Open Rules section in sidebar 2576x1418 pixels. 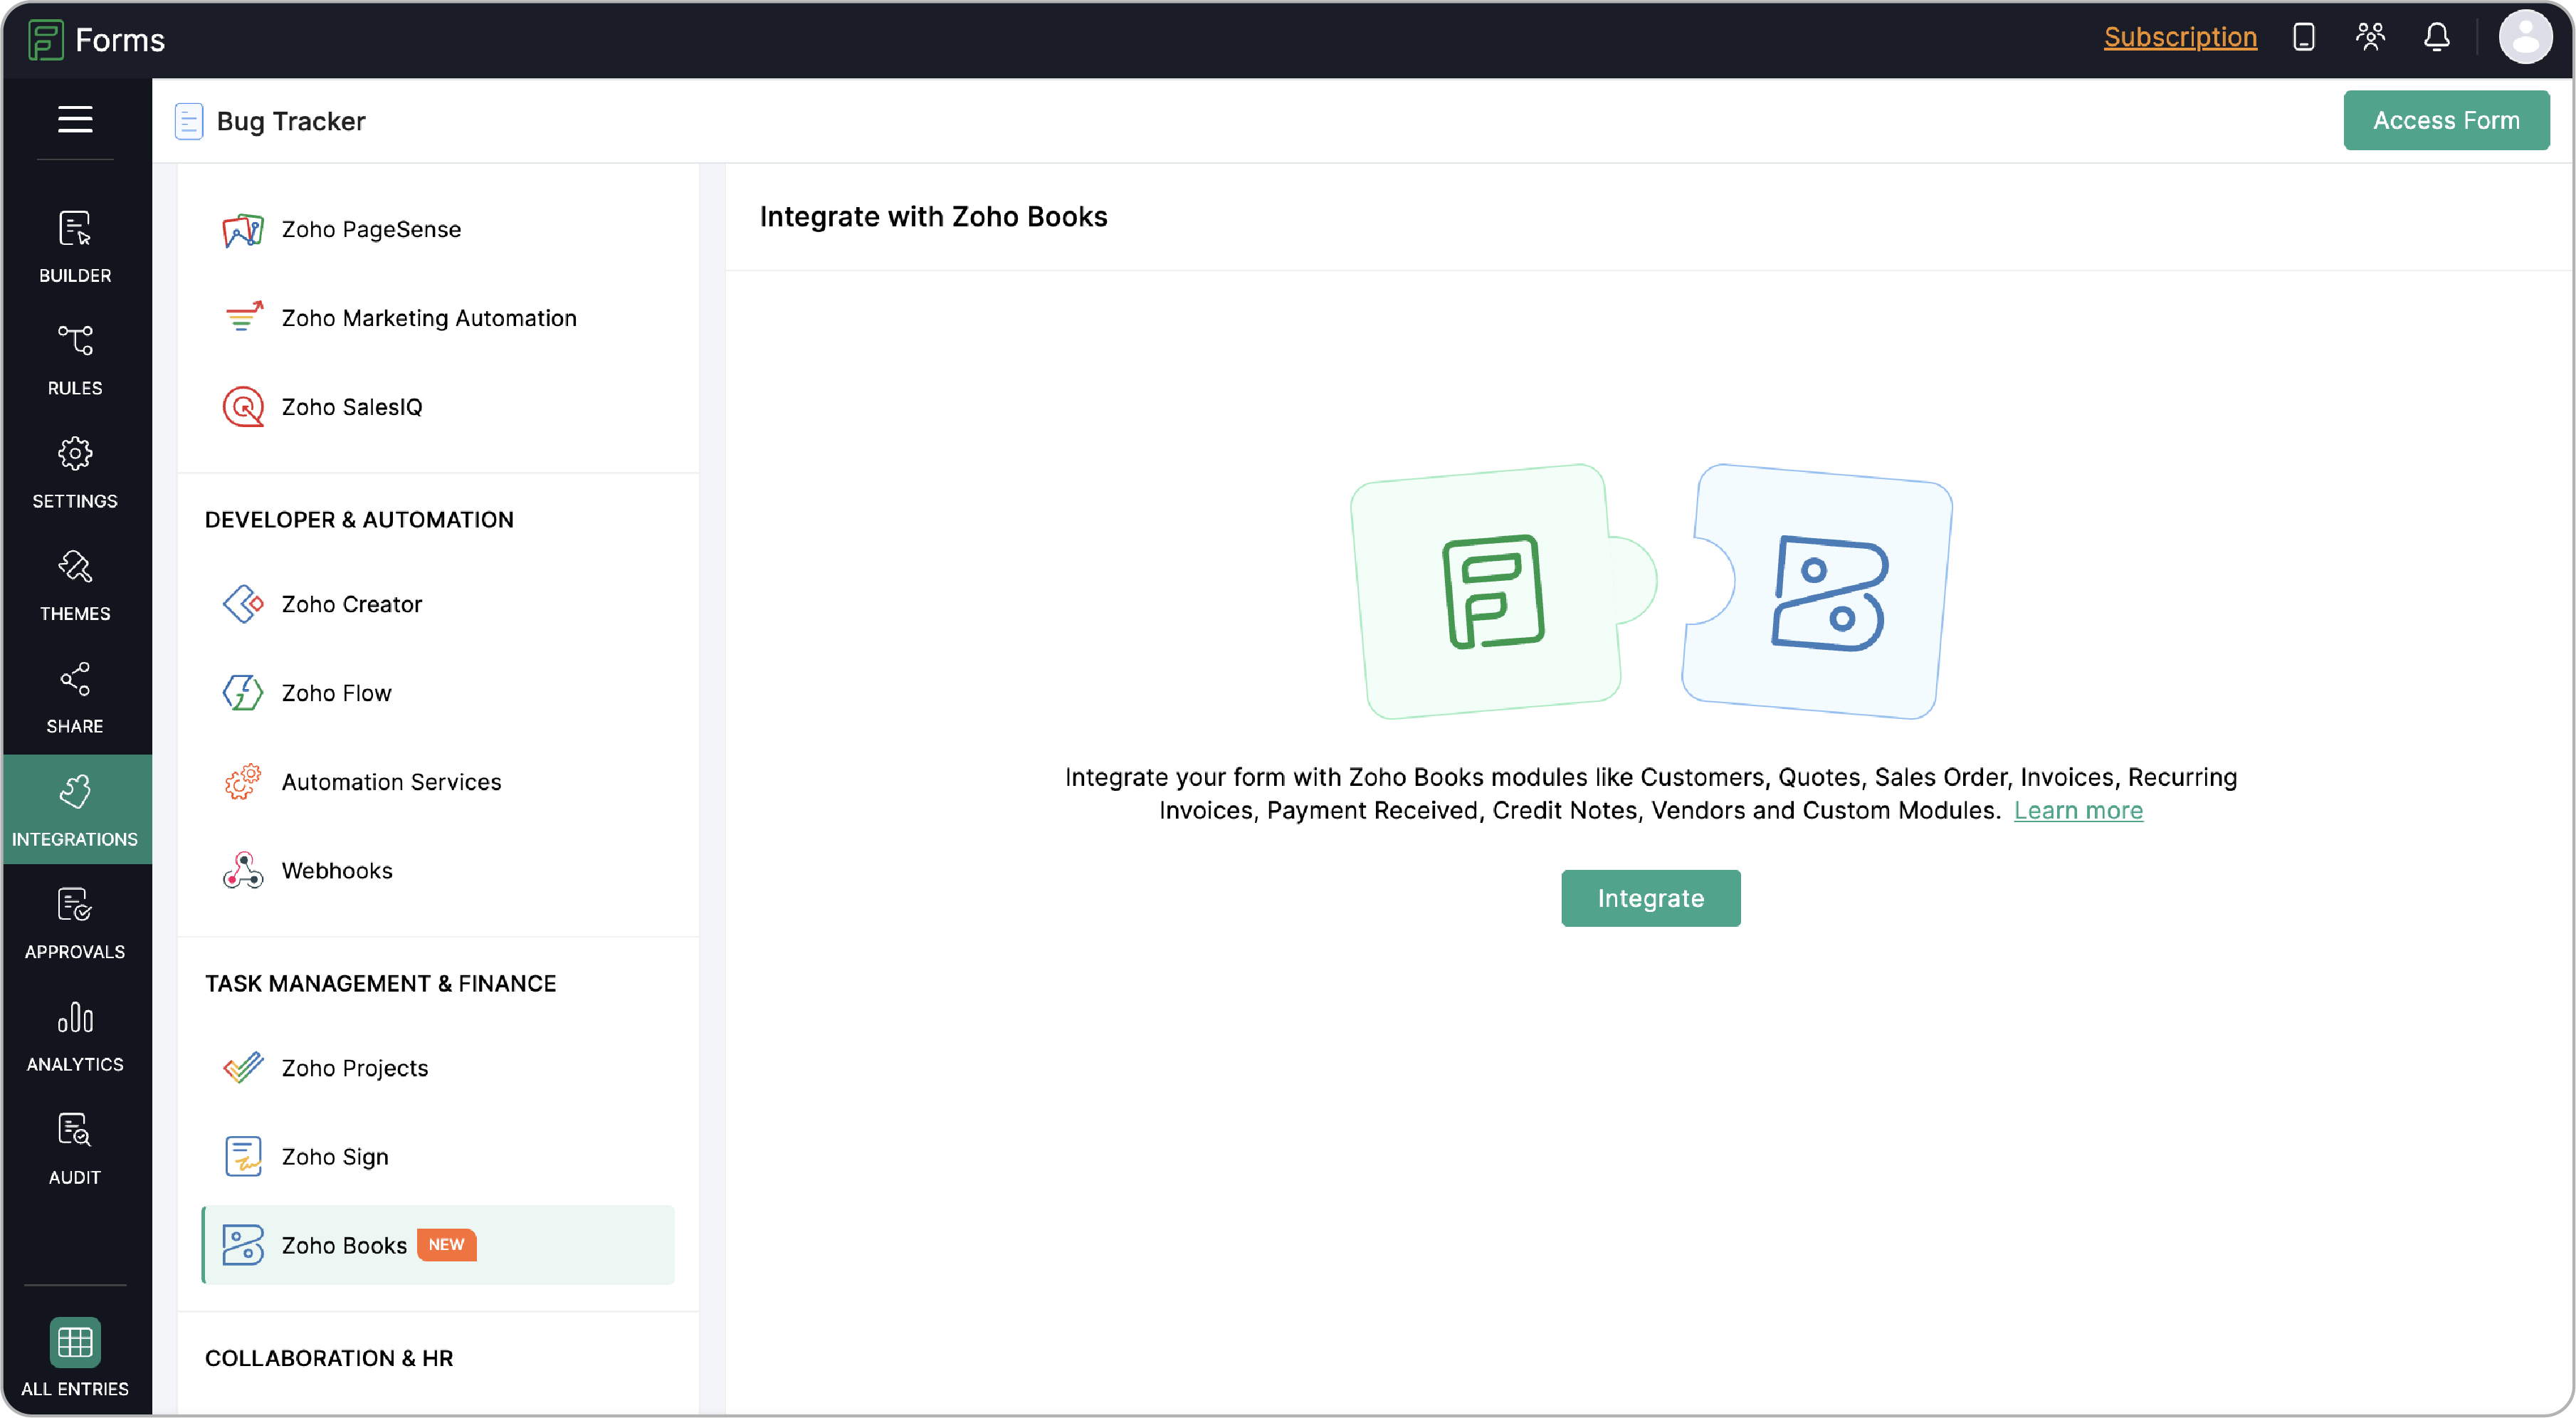(75, 360)
